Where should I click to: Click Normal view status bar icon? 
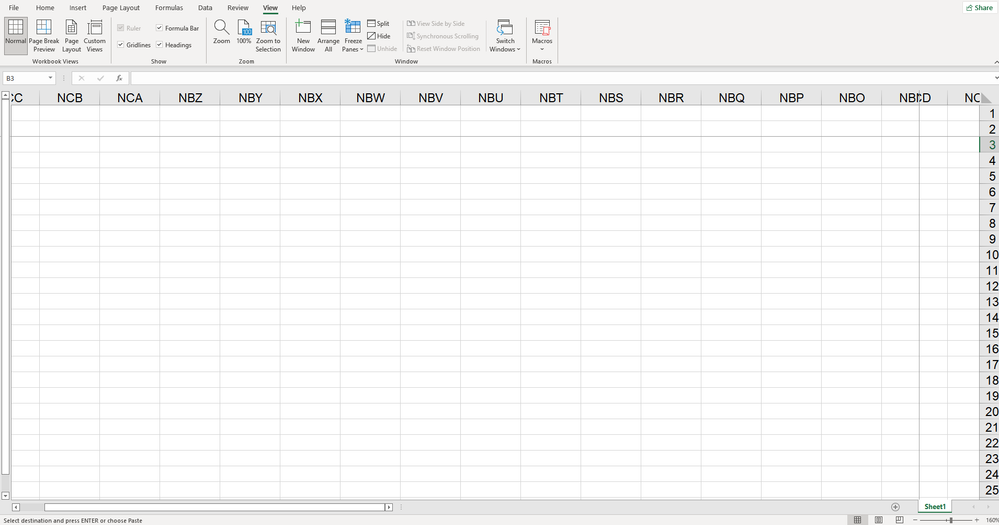tap(858, 520)
